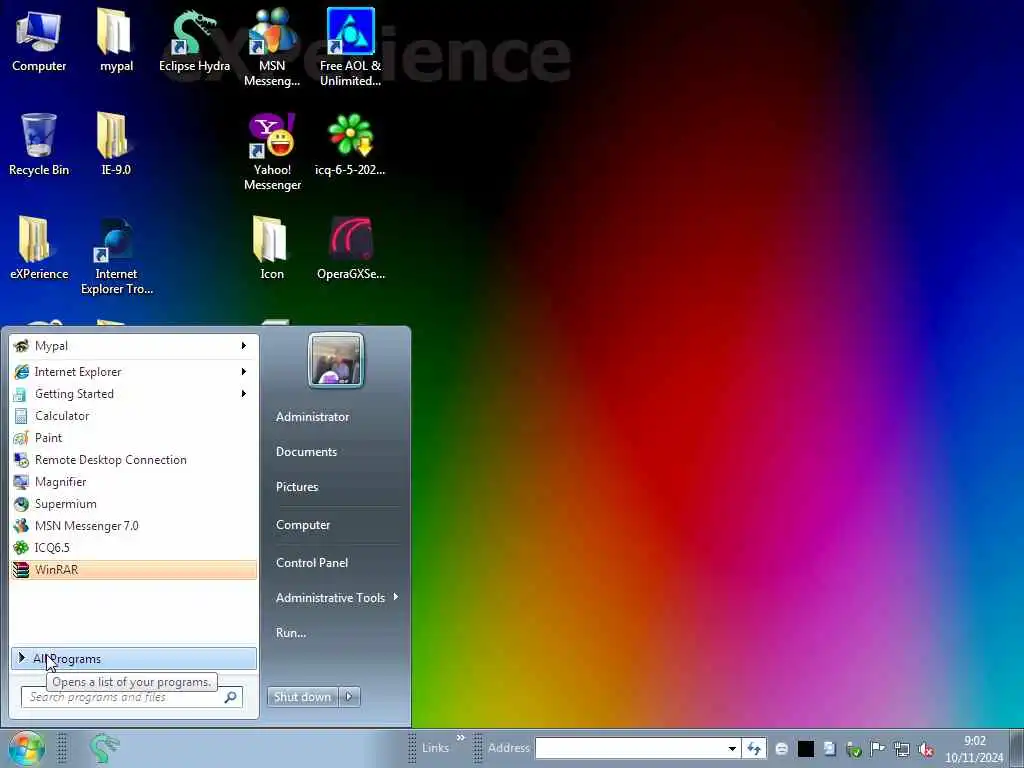
Task: Expand the Internet Explorer jump list arrow
Action: tap(244, 372)
